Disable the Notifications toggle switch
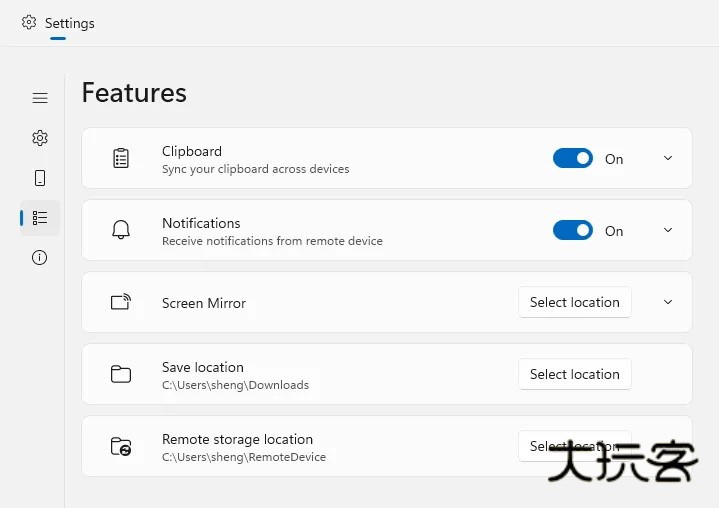 (573, 230)
